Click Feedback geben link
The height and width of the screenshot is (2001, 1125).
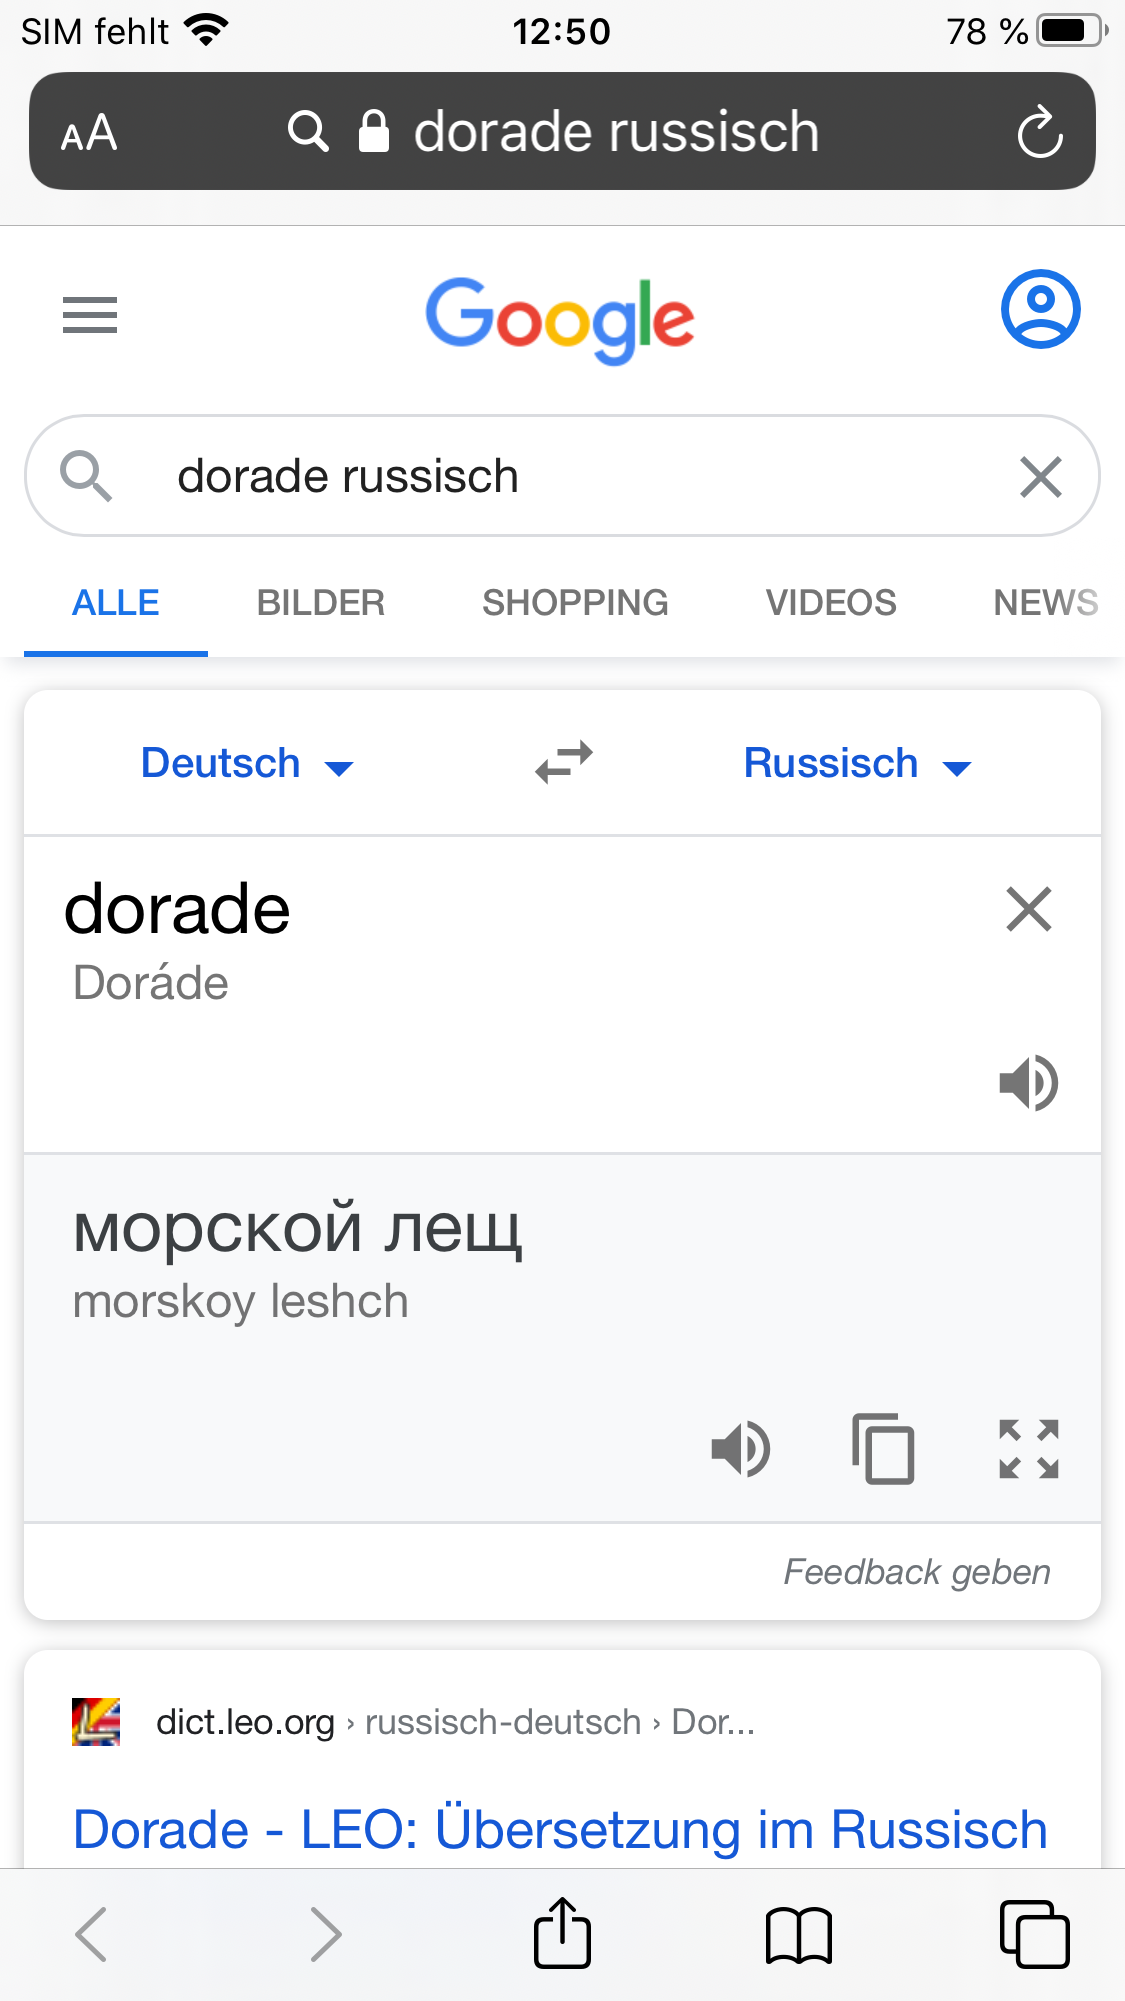[916, 1572]
